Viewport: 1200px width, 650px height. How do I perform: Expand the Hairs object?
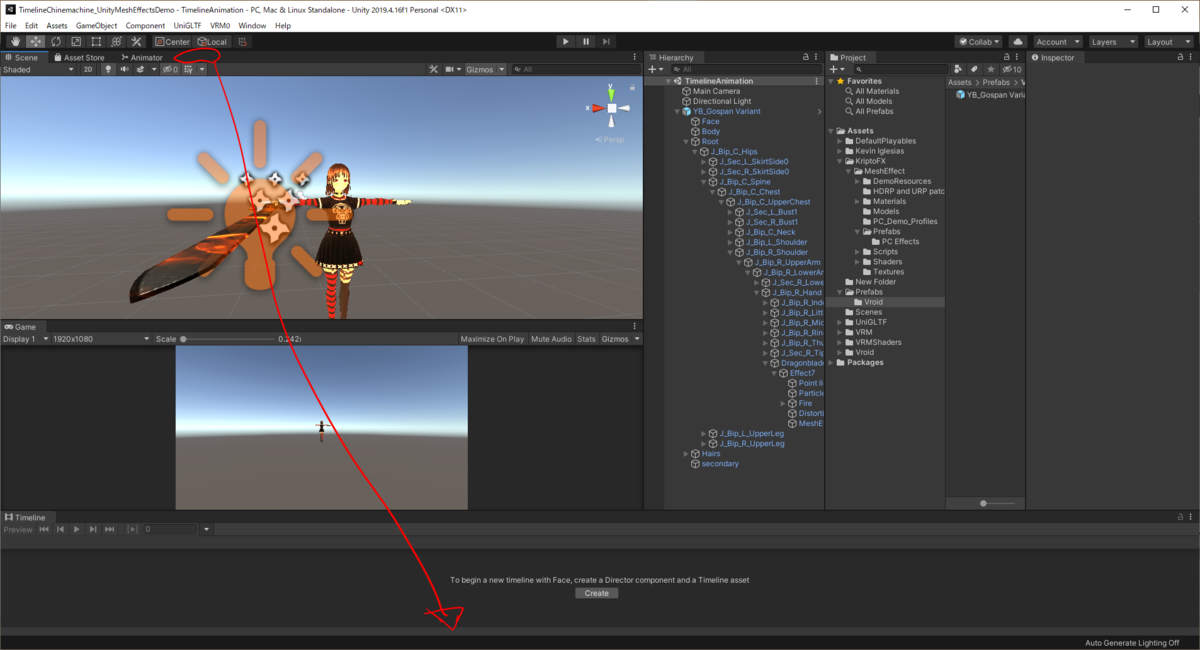685,453
